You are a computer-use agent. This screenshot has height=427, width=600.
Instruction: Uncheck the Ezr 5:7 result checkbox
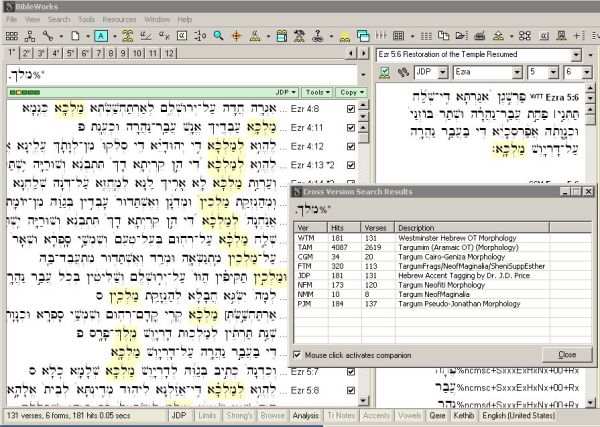[351, 372]
